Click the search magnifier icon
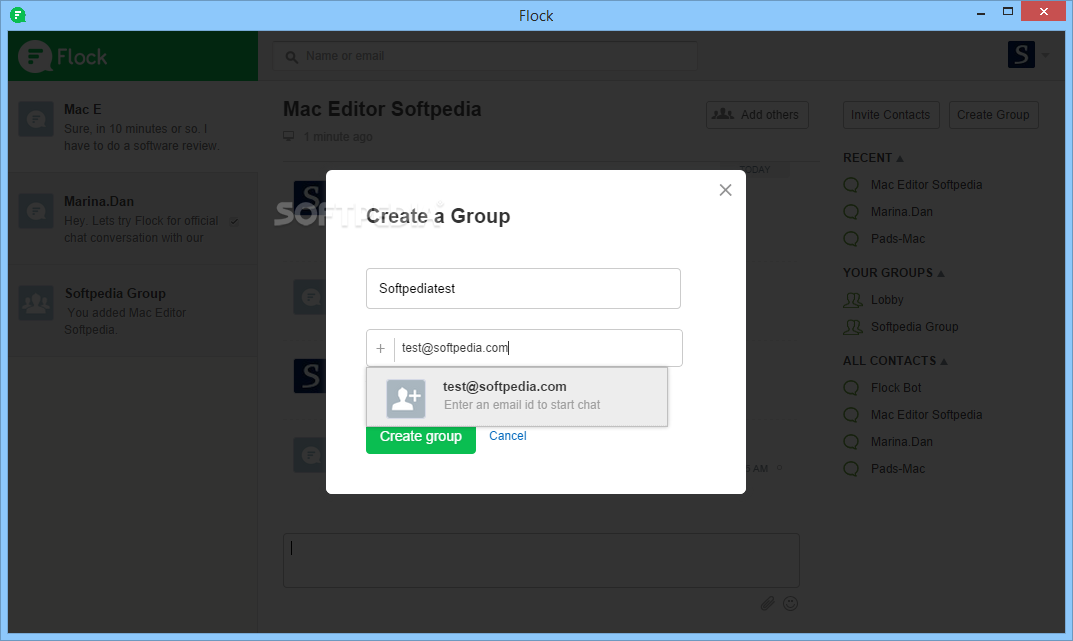The width and height of the screenshot is (1073, 641). (292, 57)
